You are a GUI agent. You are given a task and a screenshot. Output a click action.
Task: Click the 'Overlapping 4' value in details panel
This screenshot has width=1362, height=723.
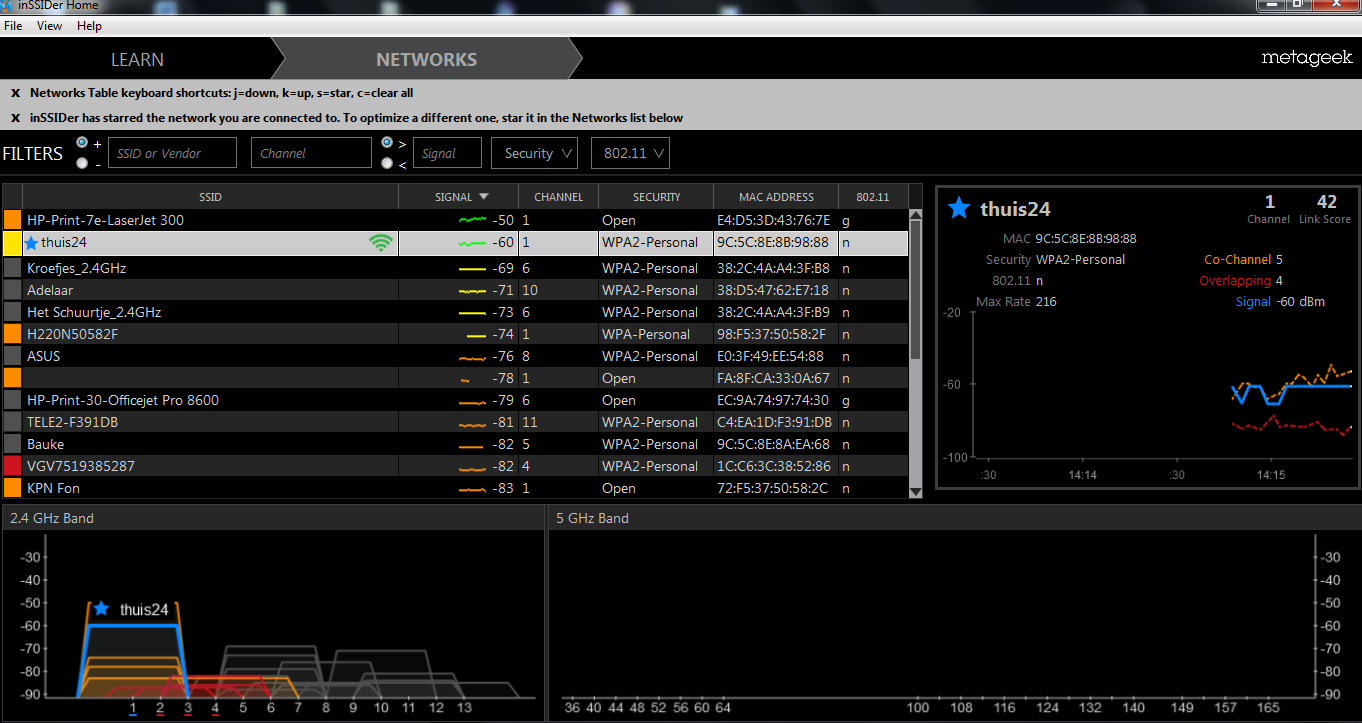coord(1241,281)
